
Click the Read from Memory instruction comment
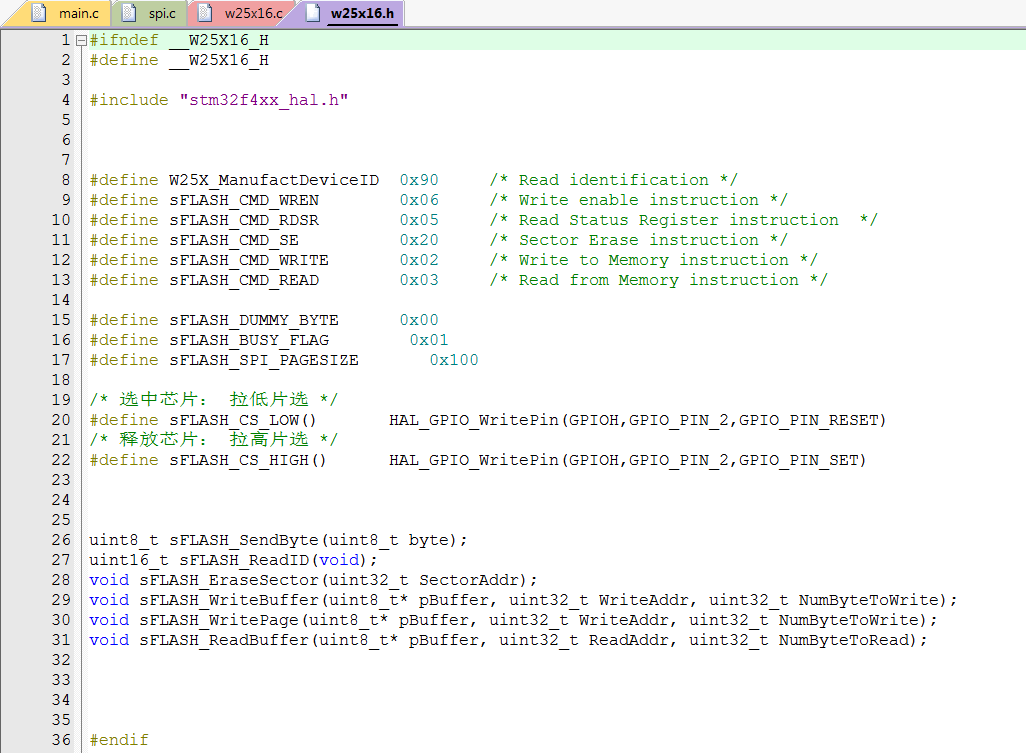(x=658, y=280)
